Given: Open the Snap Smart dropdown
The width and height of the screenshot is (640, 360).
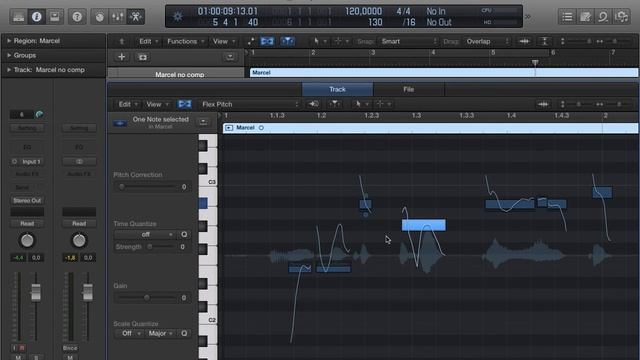Looking at the screenshot, I should 409,41.
